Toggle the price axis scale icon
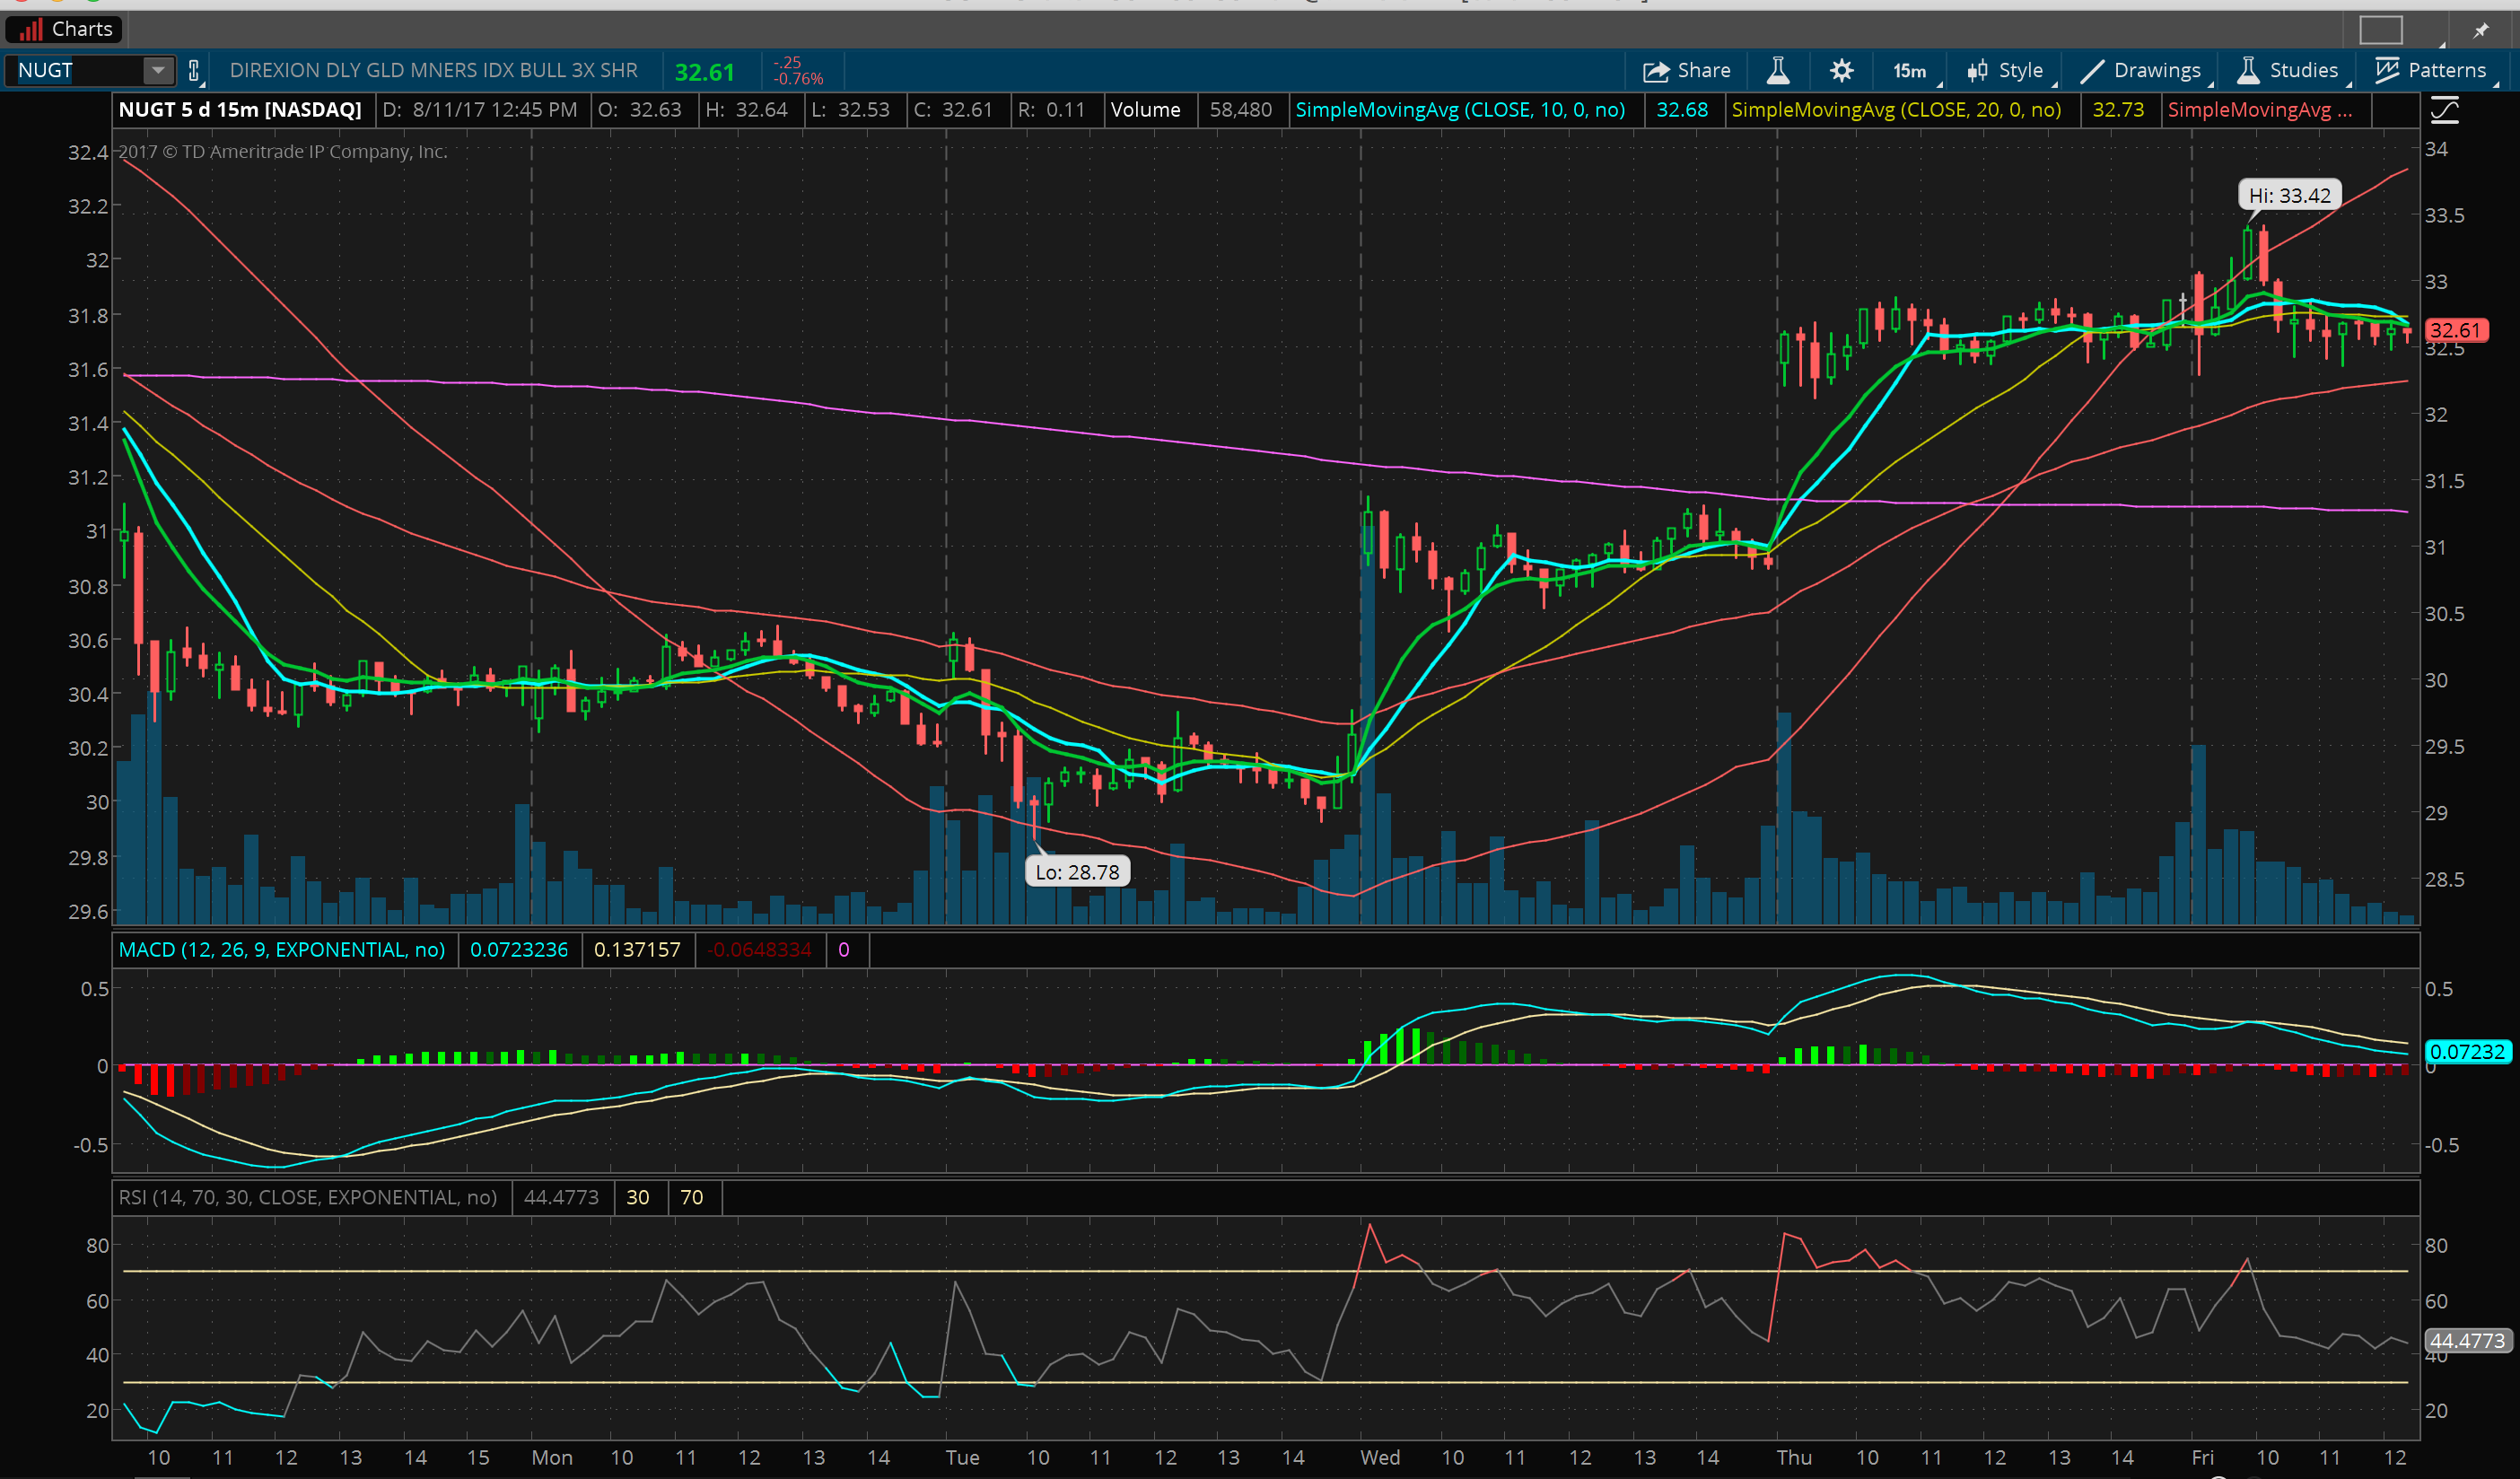Image resolution: width=2520 pixels, height=1479 pixels. [2444, 110]
